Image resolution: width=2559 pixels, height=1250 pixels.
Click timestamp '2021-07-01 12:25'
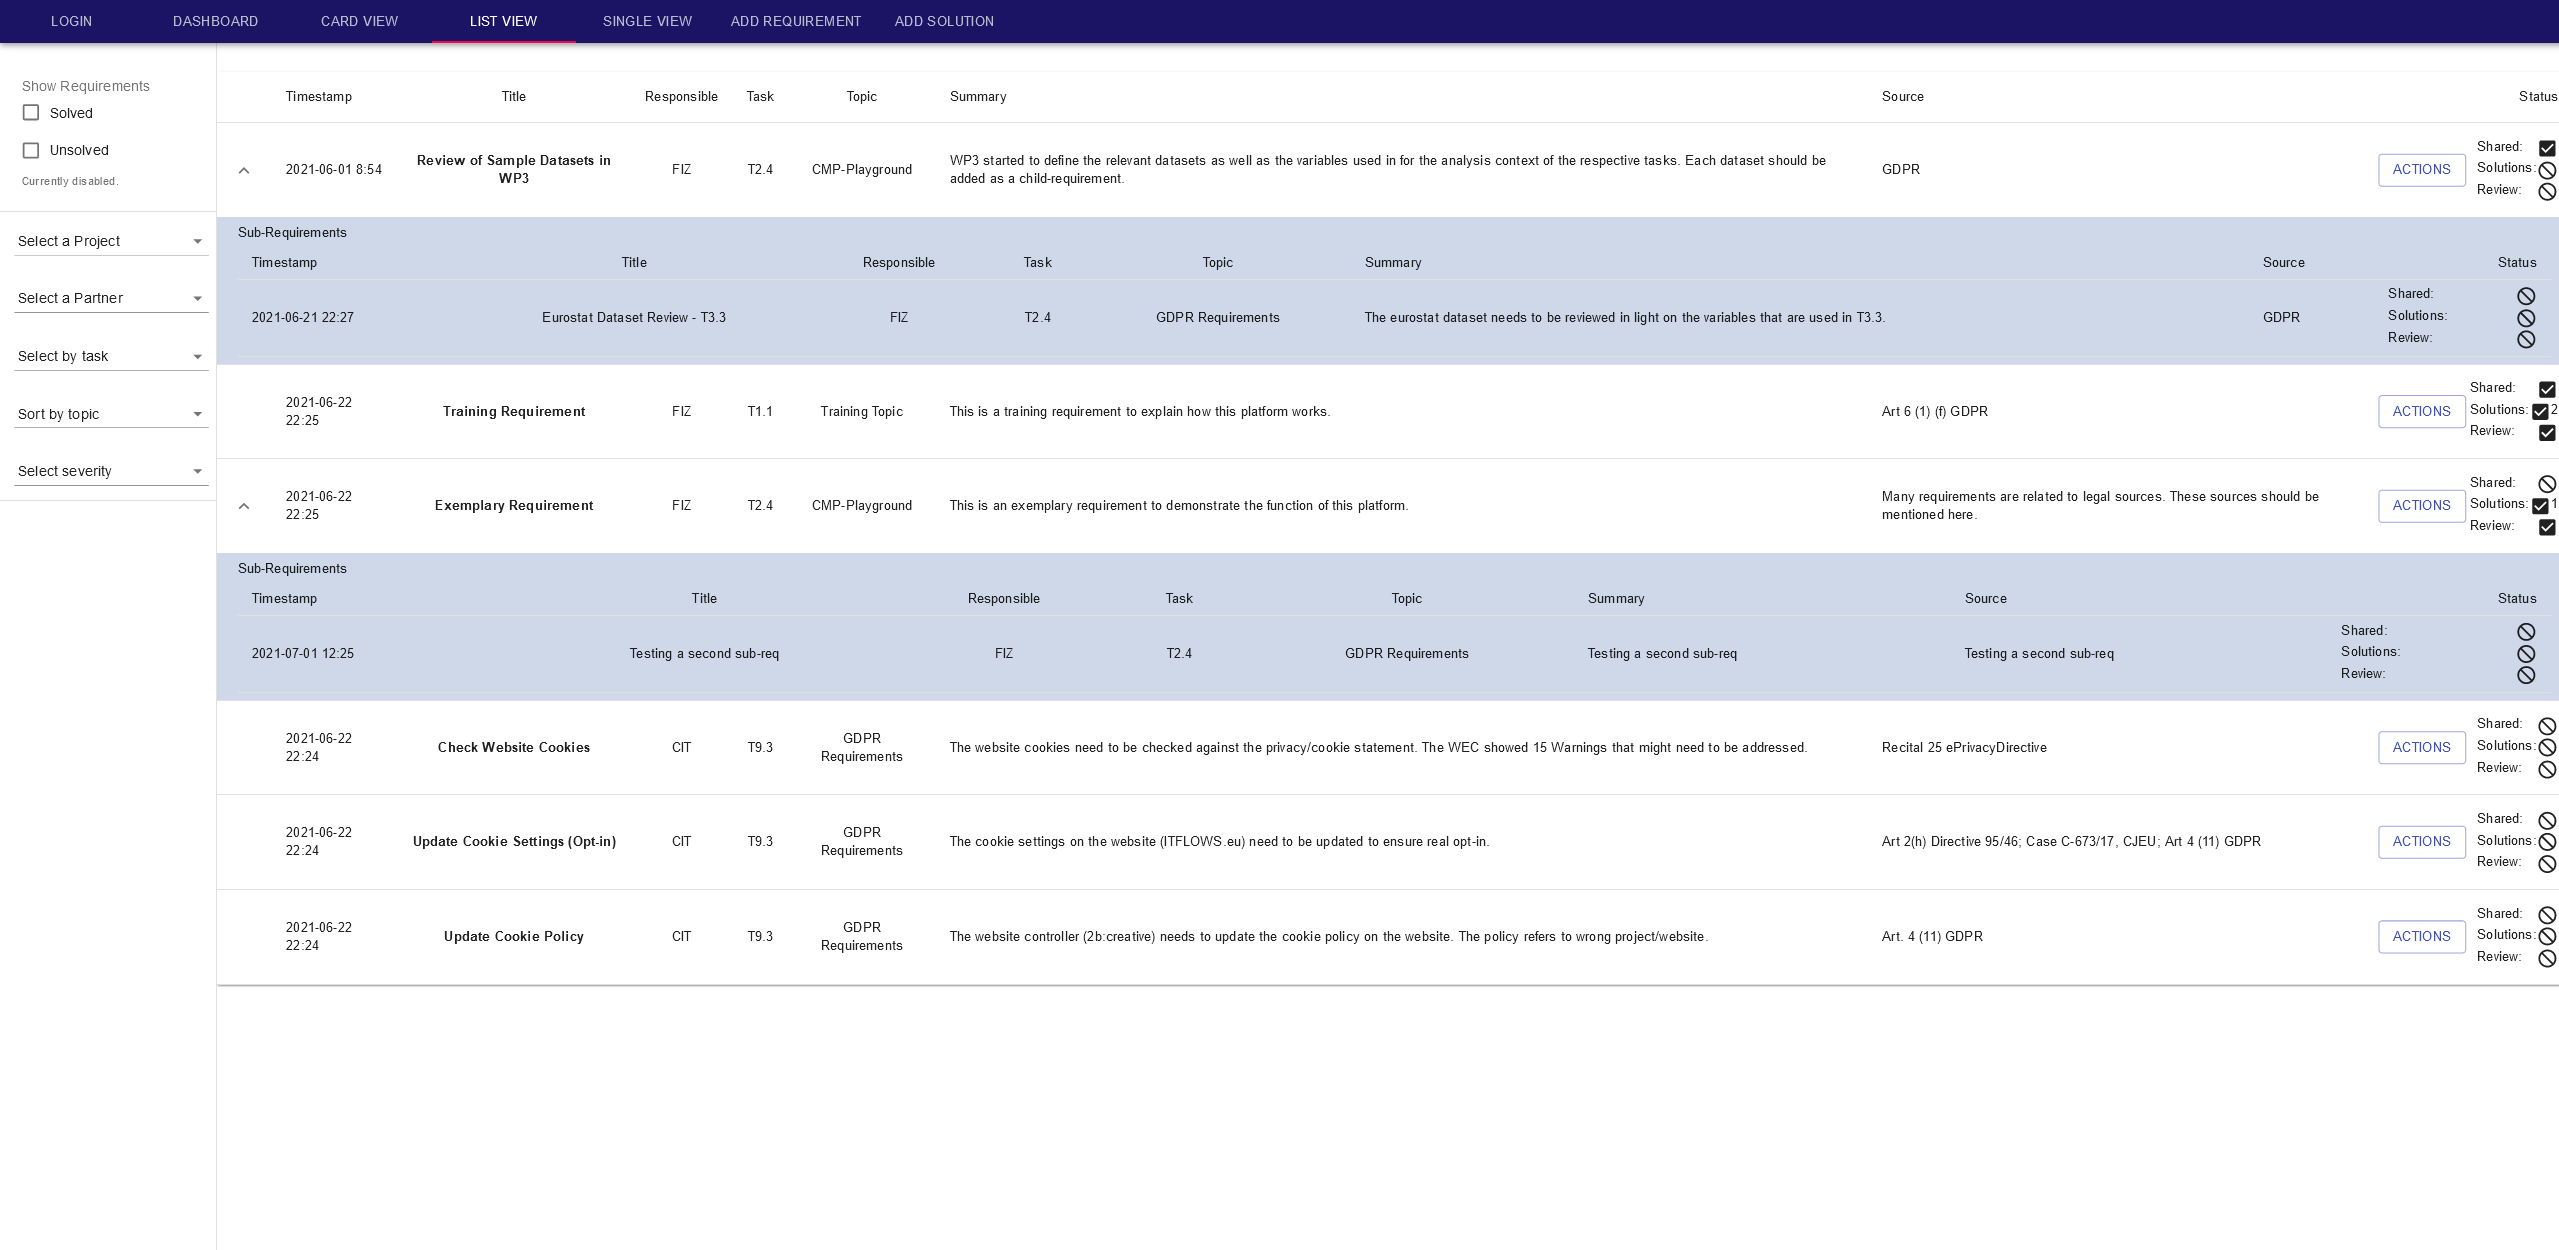303,654
